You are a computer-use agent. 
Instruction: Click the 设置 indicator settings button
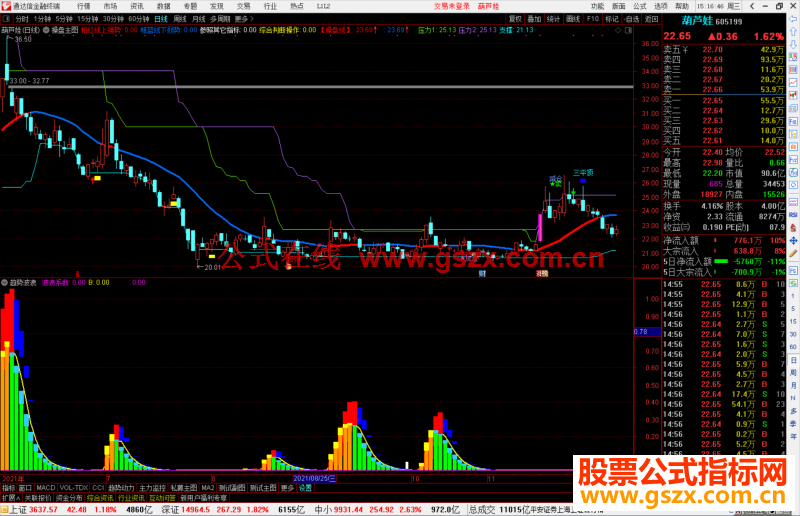pyautogui.click(x=305, y=488)
